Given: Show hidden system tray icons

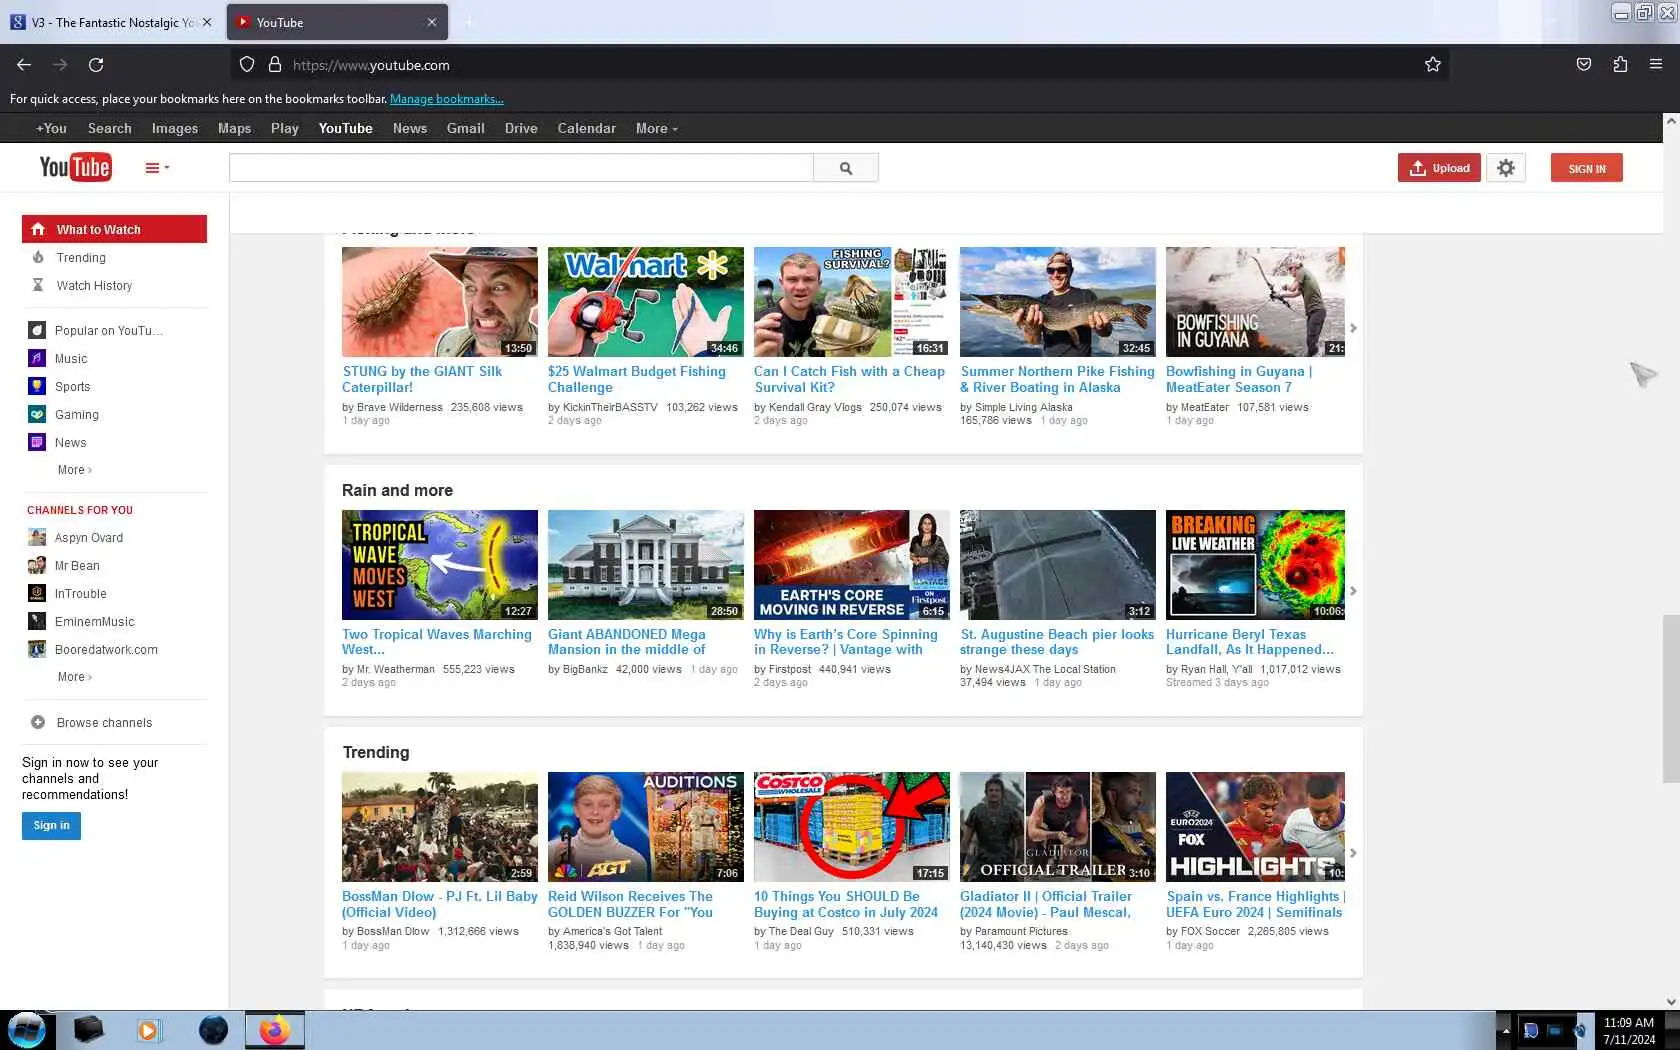Looking at the screenshot, I should (1505, 1031).
